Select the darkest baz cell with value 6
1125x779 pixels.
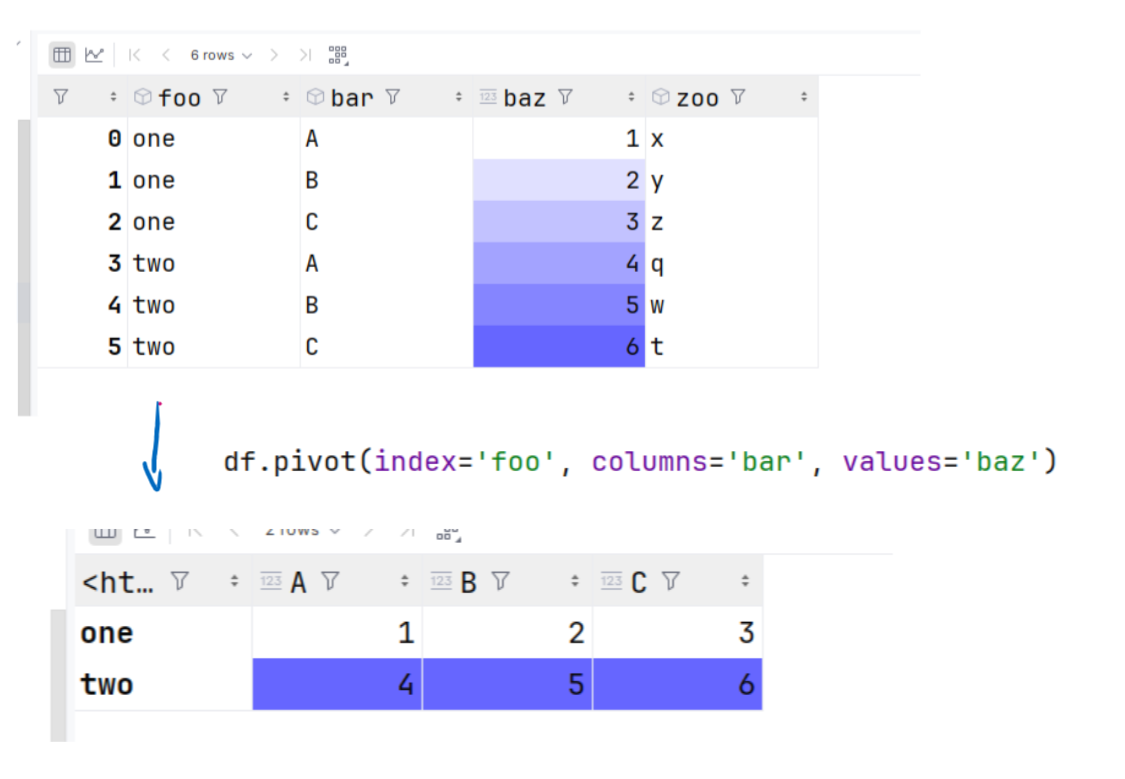click(559, 347)
